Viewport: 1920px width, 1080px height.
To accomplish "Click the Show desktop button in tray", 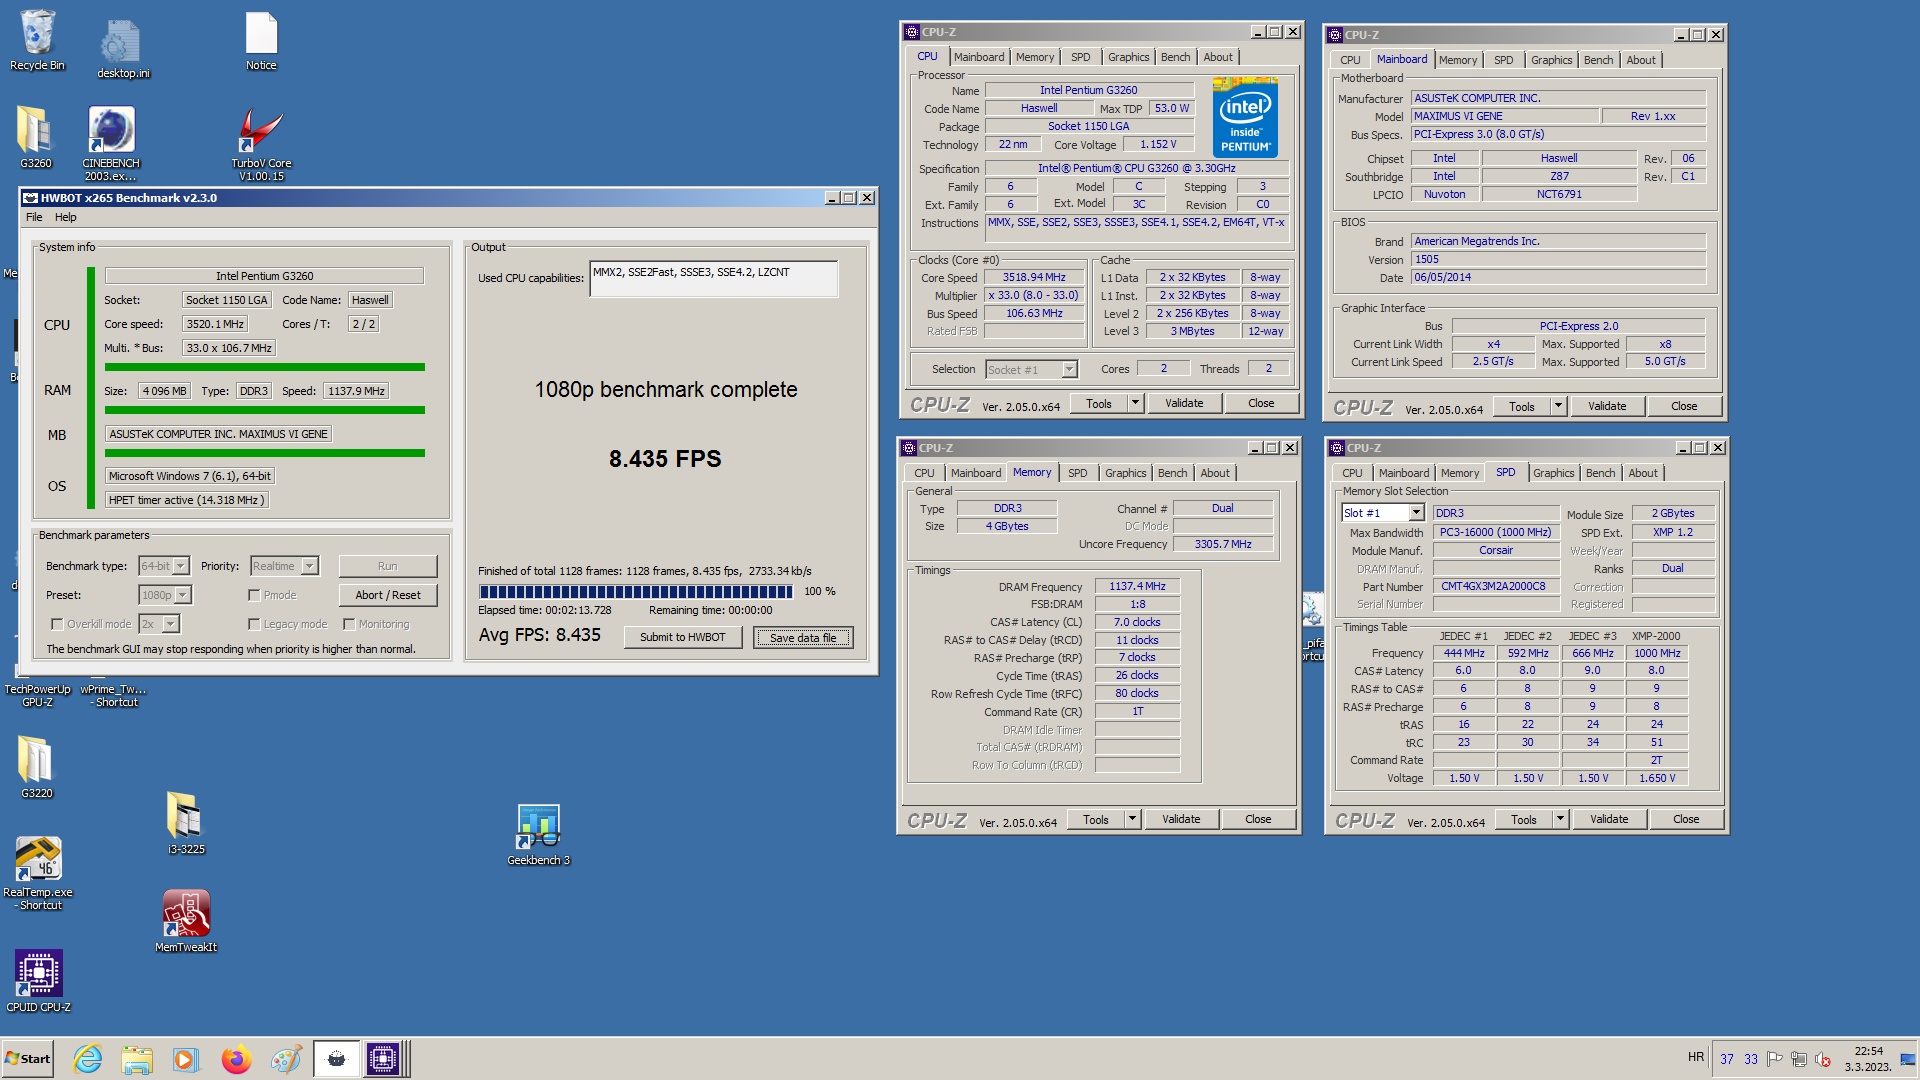I will 1909,1059.
